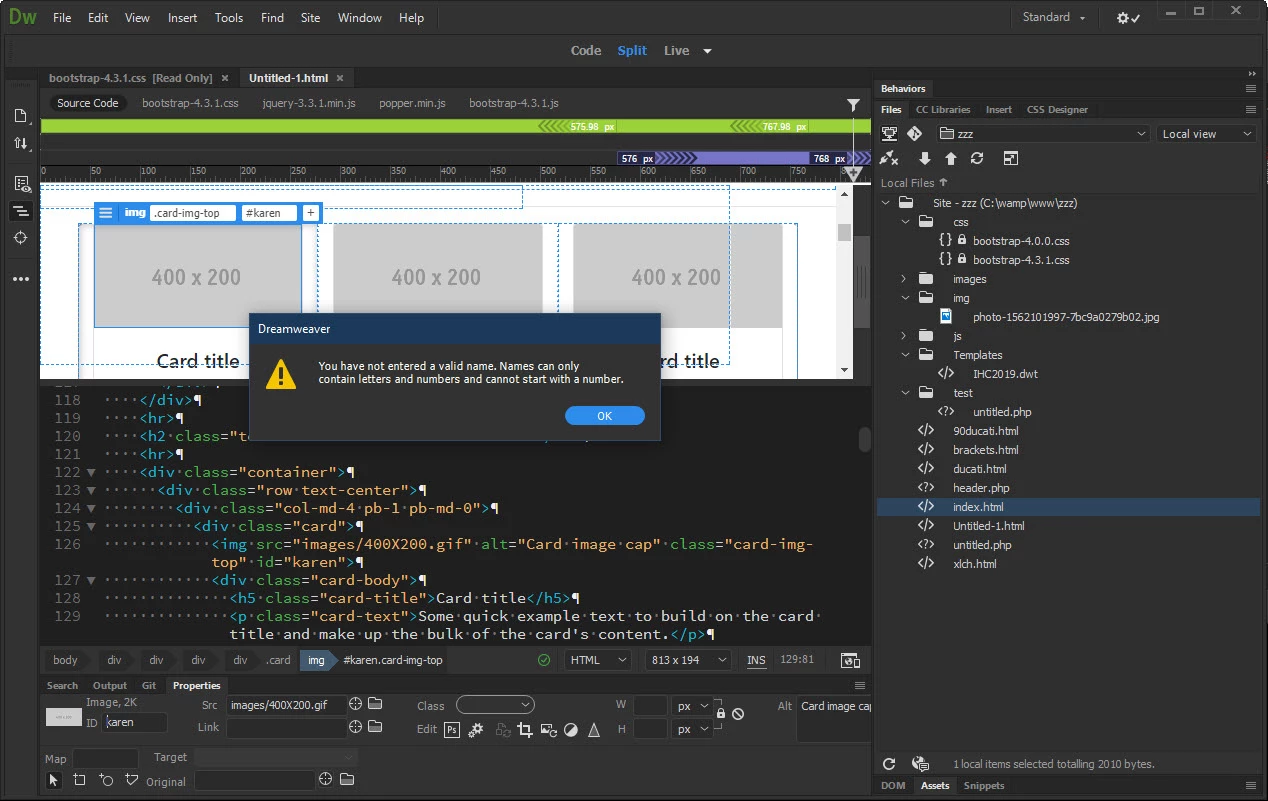Expand the js folder in Files
Viewport: 1268px width, 801px height.
[904, 336]
